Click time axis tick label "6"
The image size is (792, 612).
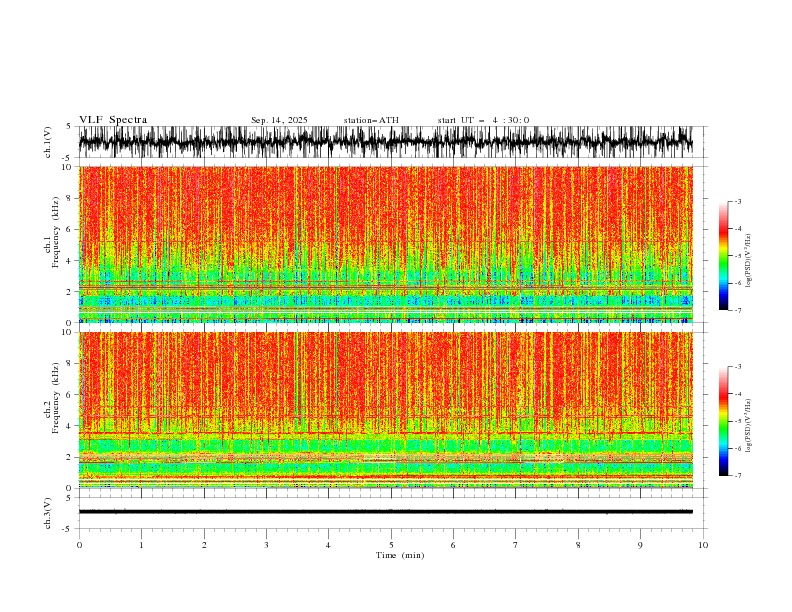pyautogui.click(x=453, y=545)
